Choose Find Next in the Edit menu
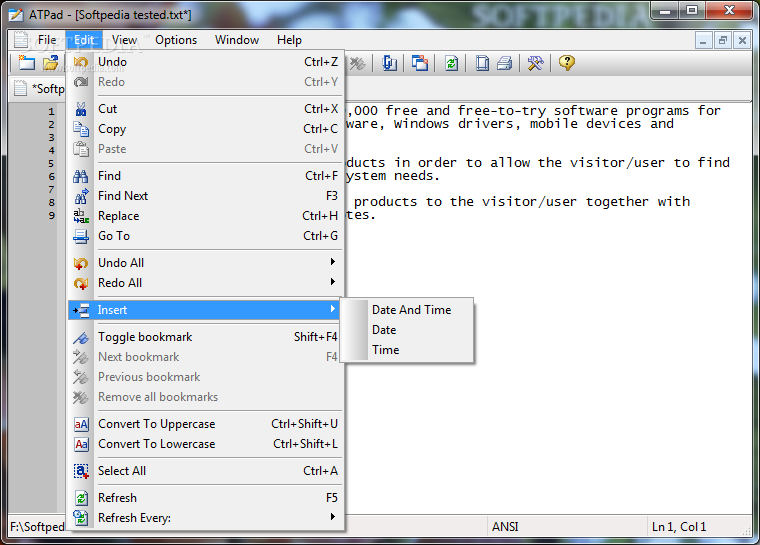 [x=206, y=196]
